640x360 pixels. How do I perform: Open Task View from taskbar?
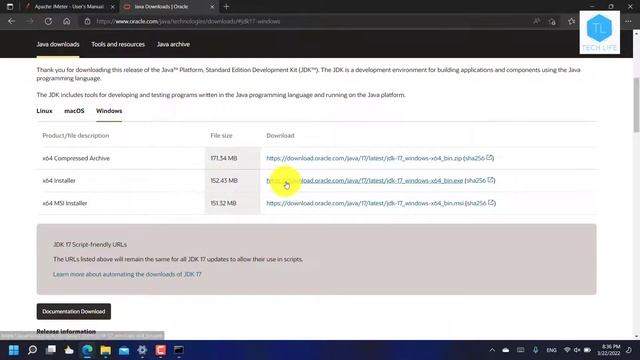coord(51,350)
